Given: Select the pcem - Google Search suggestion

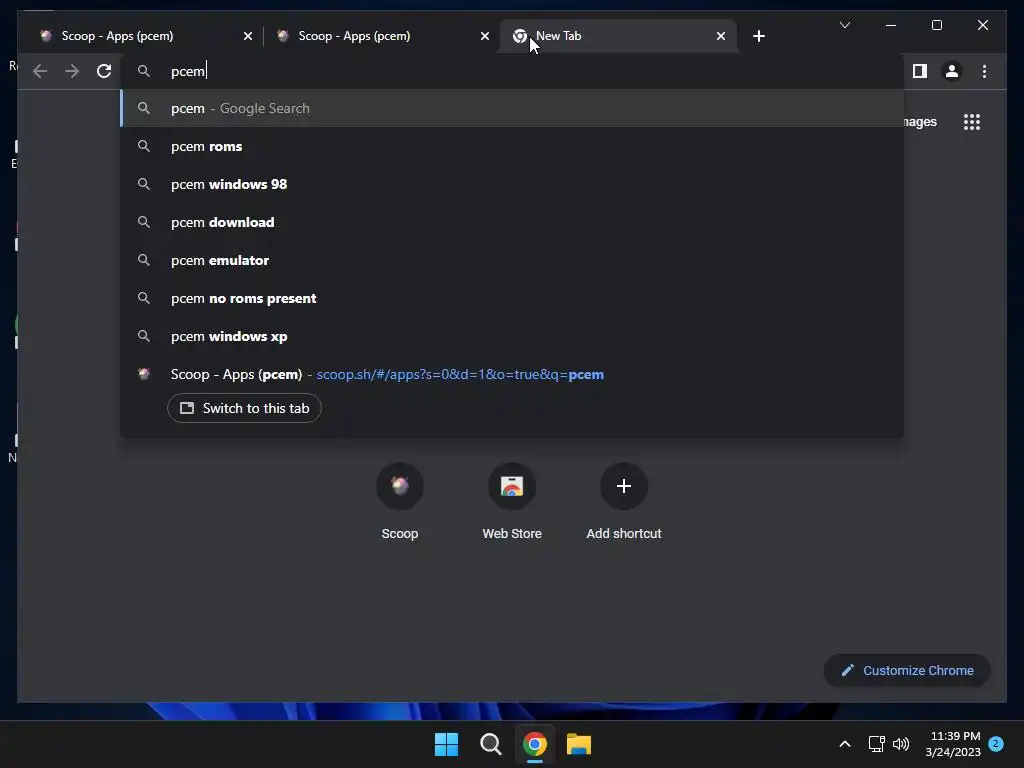Looking at the screenshot, I should pos(512,108).
